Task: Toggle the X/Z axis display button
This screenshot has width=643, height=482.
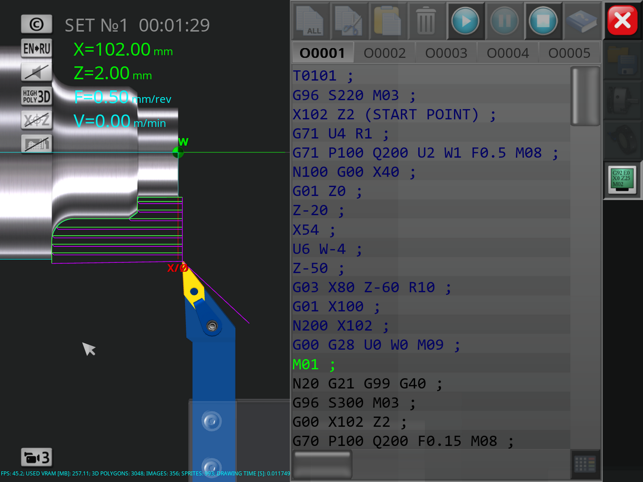Action: point(37,120)
